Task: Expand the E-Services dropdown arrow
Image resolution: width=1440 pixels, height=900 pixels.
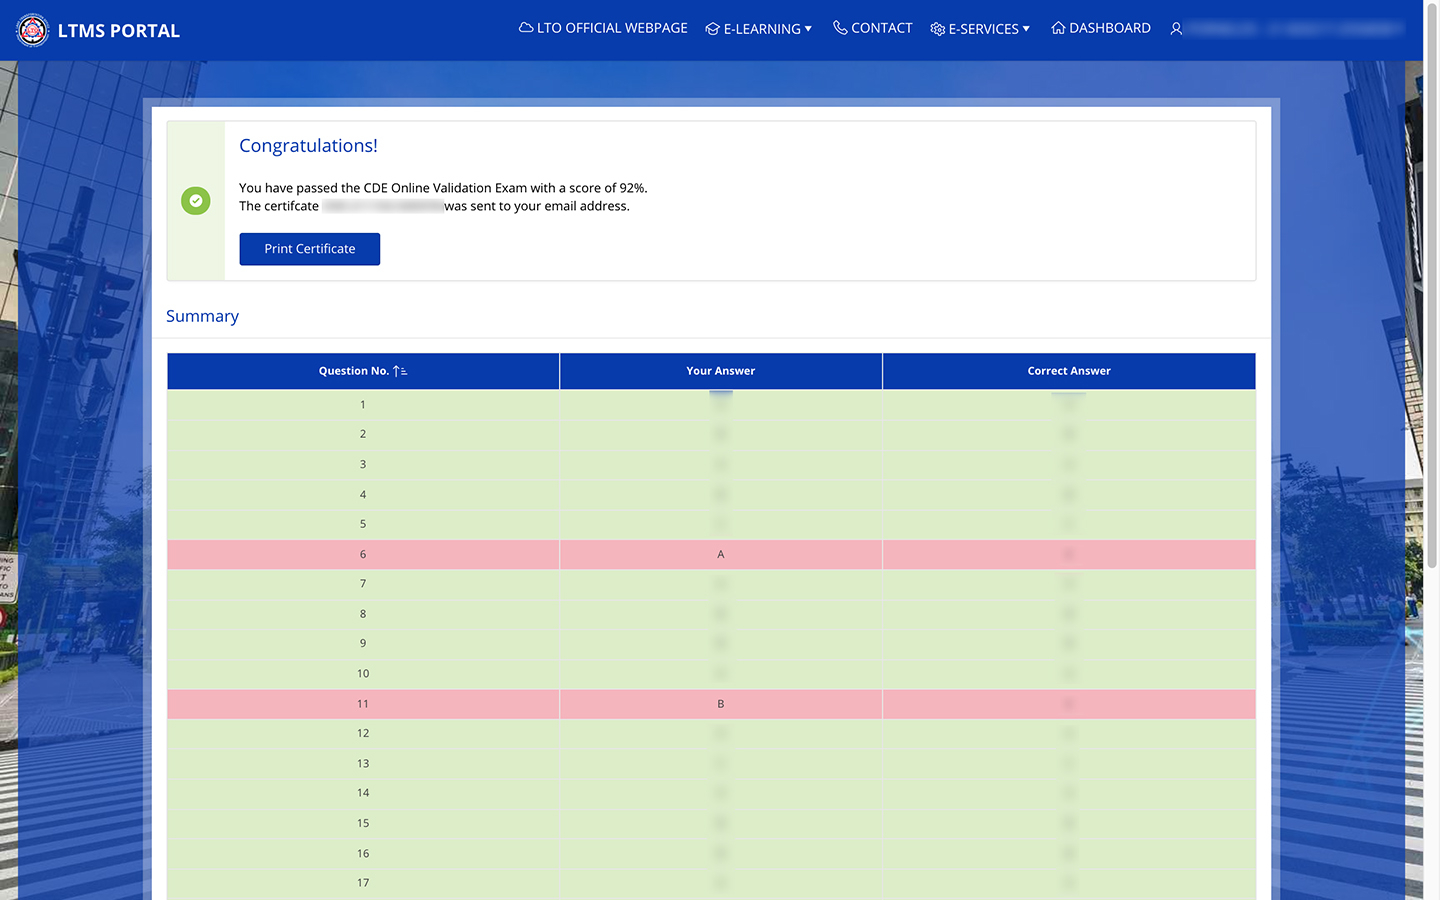Action: click(x=1026, y=29)
